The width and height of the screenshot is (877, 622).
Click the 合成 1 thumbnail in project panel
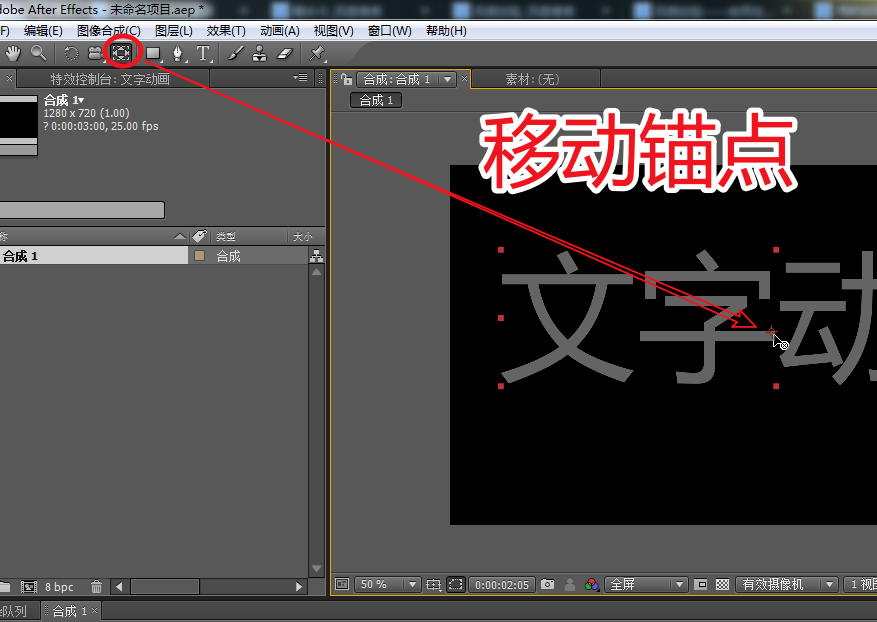[18, 125]
